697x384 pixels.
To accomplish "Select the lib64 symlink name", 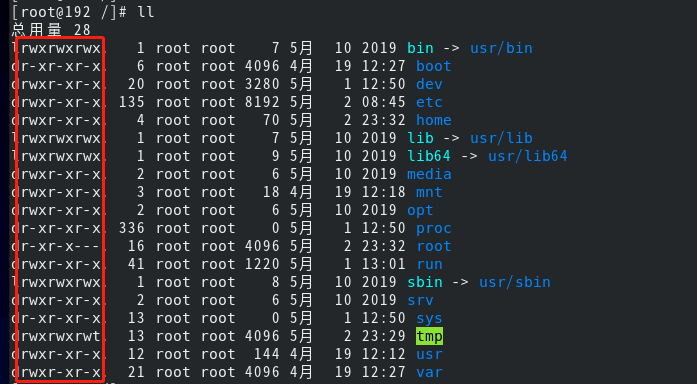I will [429, 156].
